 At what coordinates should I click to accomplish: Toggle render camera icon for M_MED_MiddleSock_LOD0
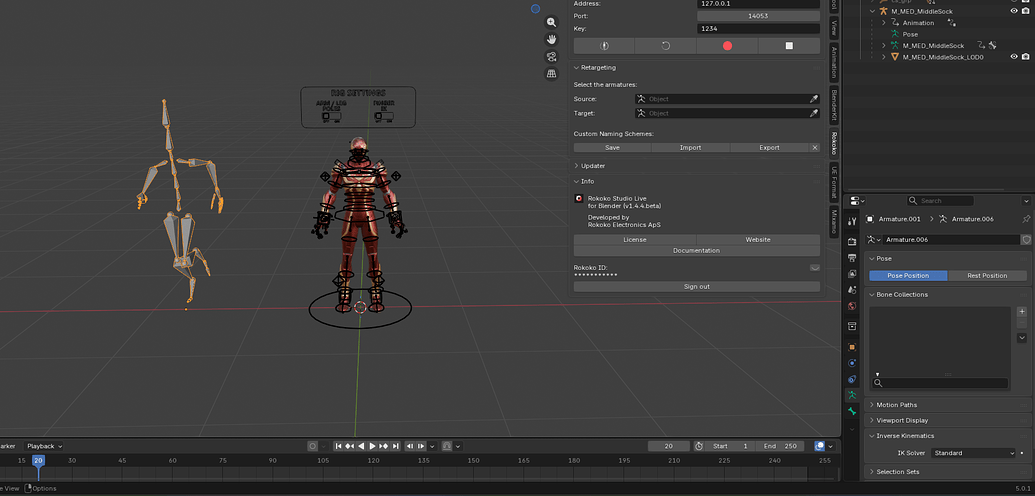1026,57
